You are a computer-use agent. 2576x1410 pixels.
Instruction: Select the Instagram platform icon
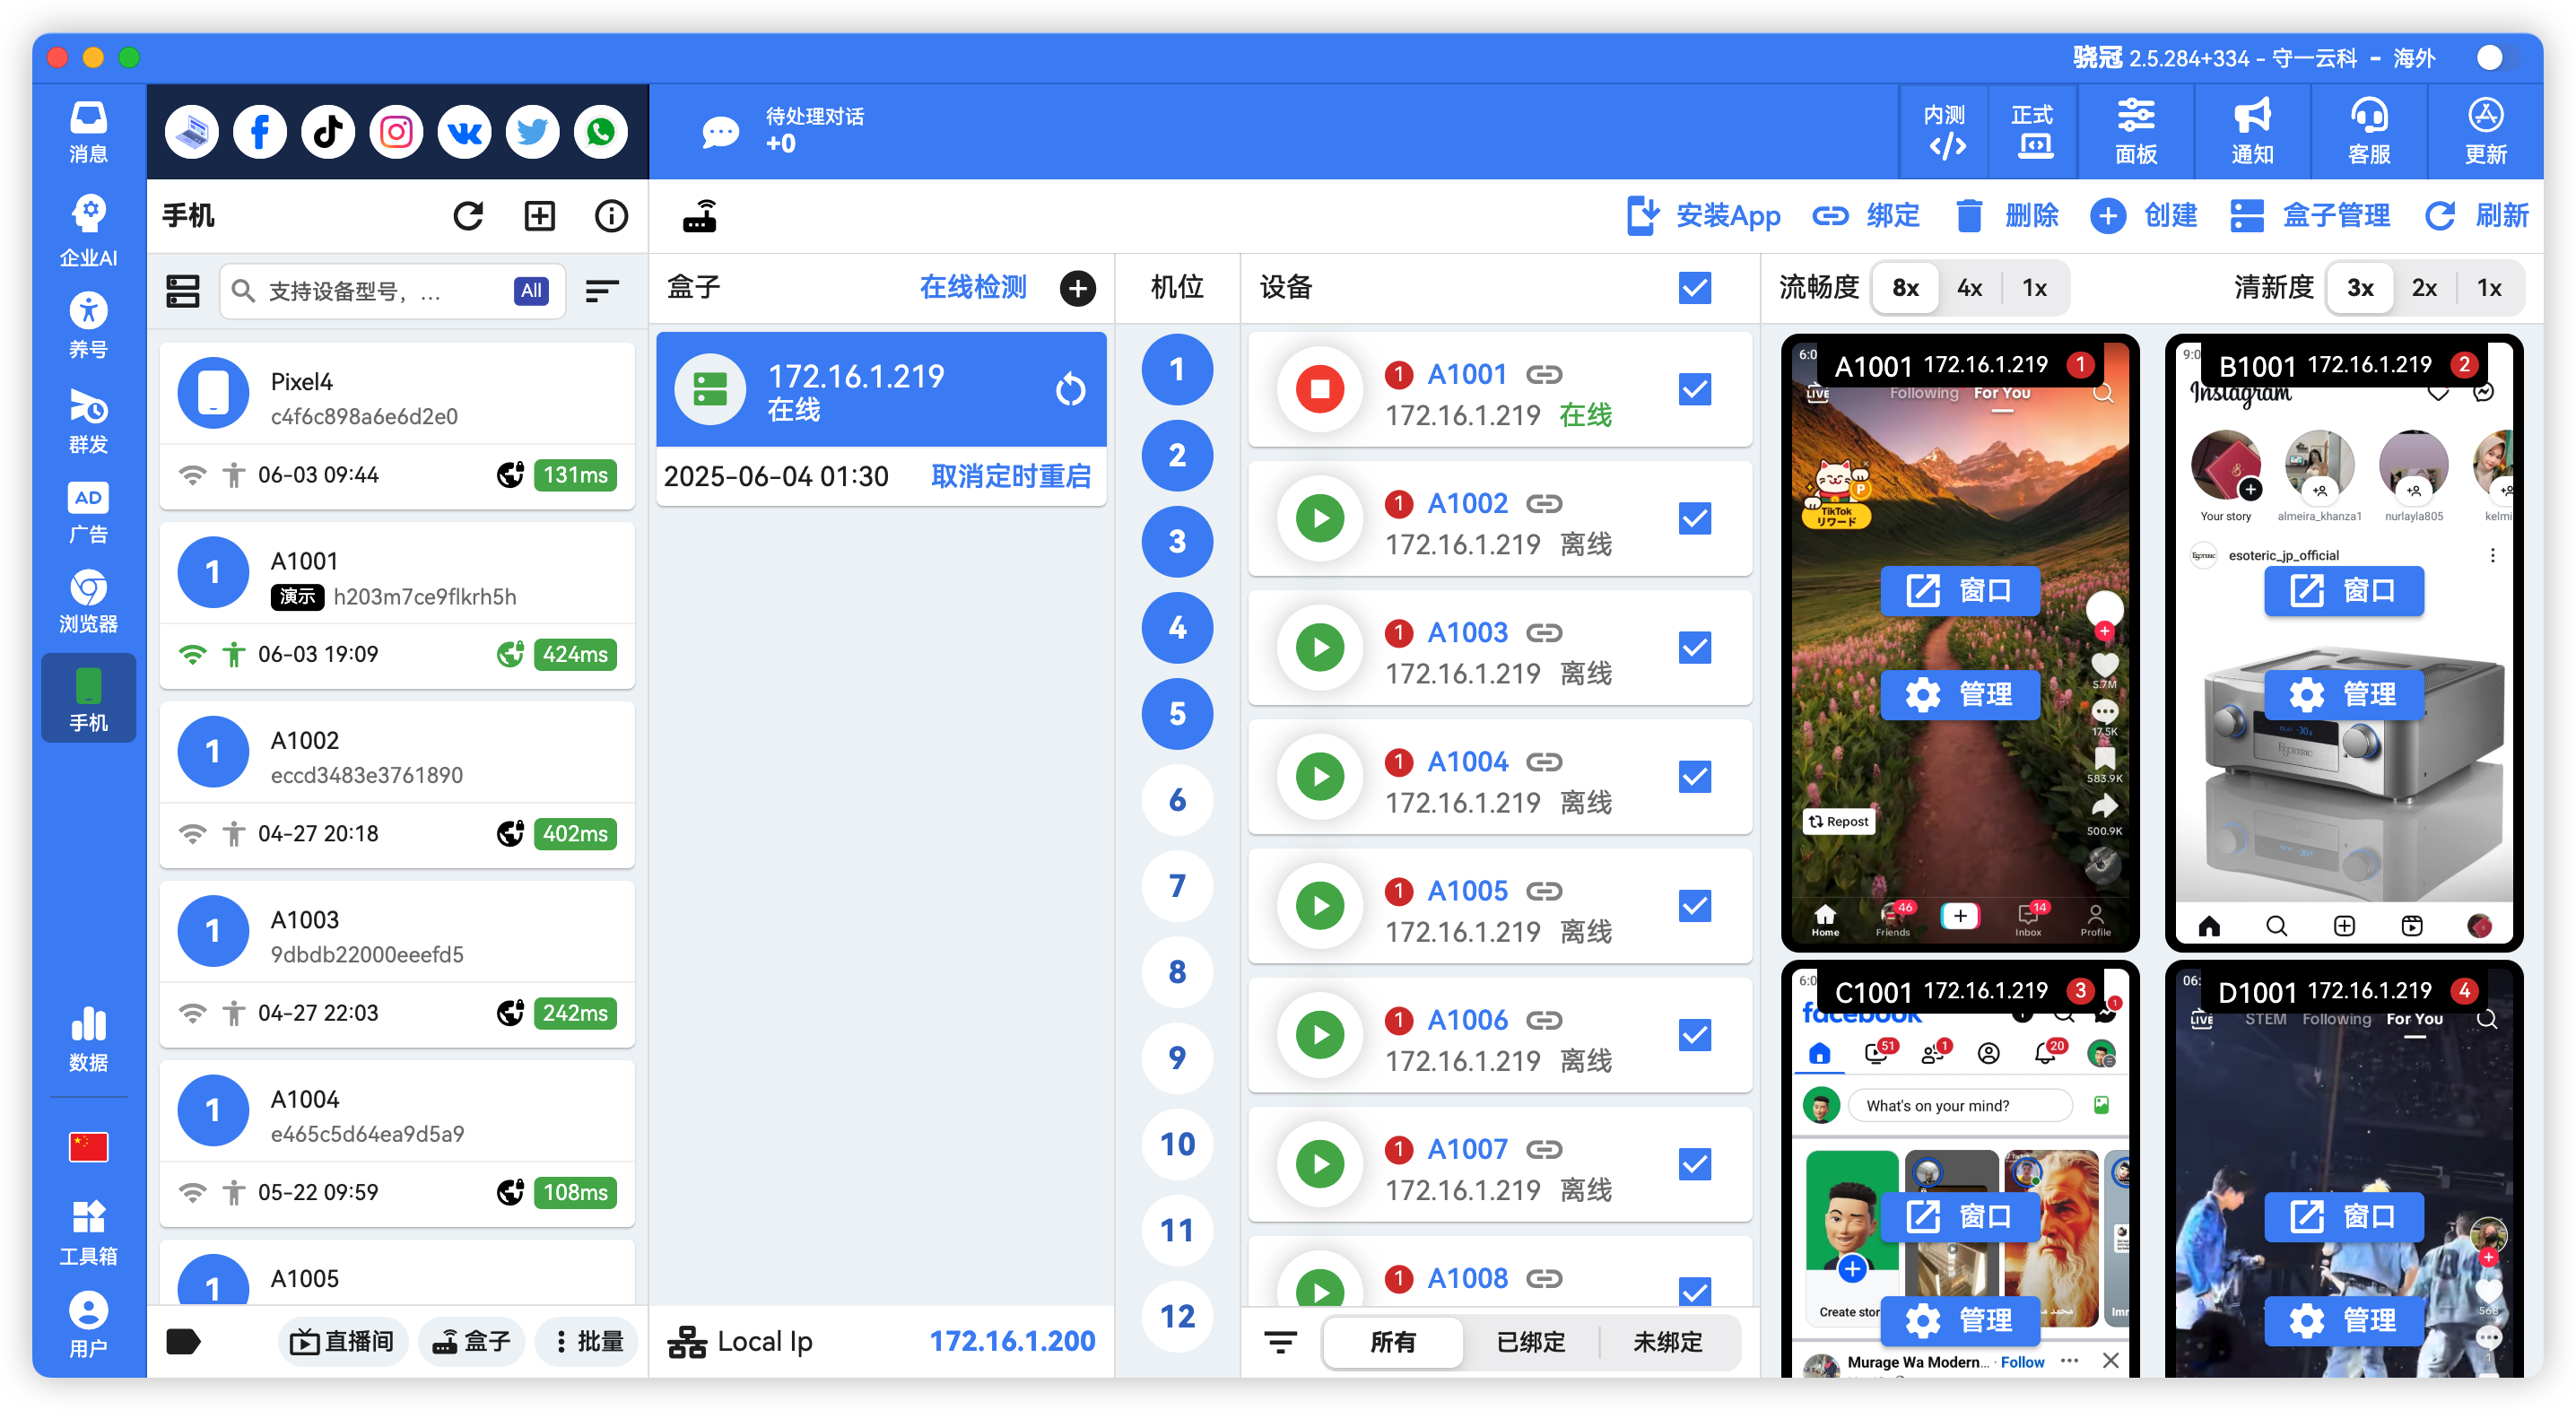(396, 132)
